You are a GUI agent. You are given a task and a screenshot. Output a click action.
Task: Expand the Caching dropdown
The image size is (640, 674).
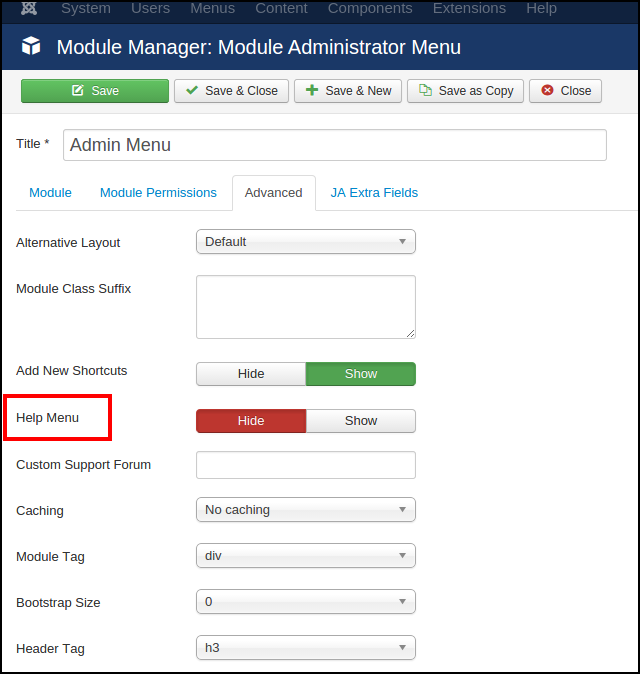[x=305, y=510]
